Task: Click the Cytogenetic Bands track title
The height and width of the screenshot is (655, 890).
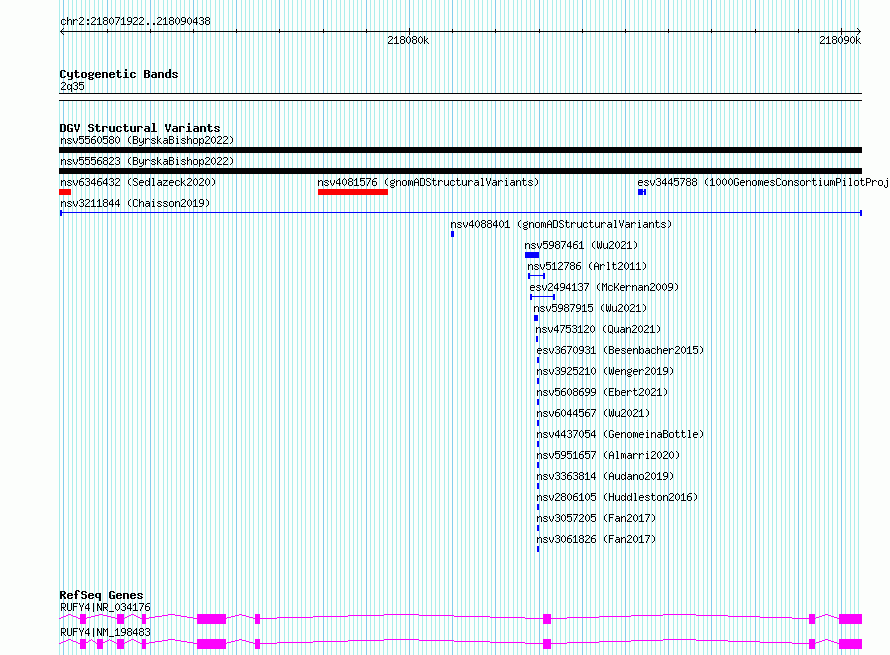Action: [119, 74]
